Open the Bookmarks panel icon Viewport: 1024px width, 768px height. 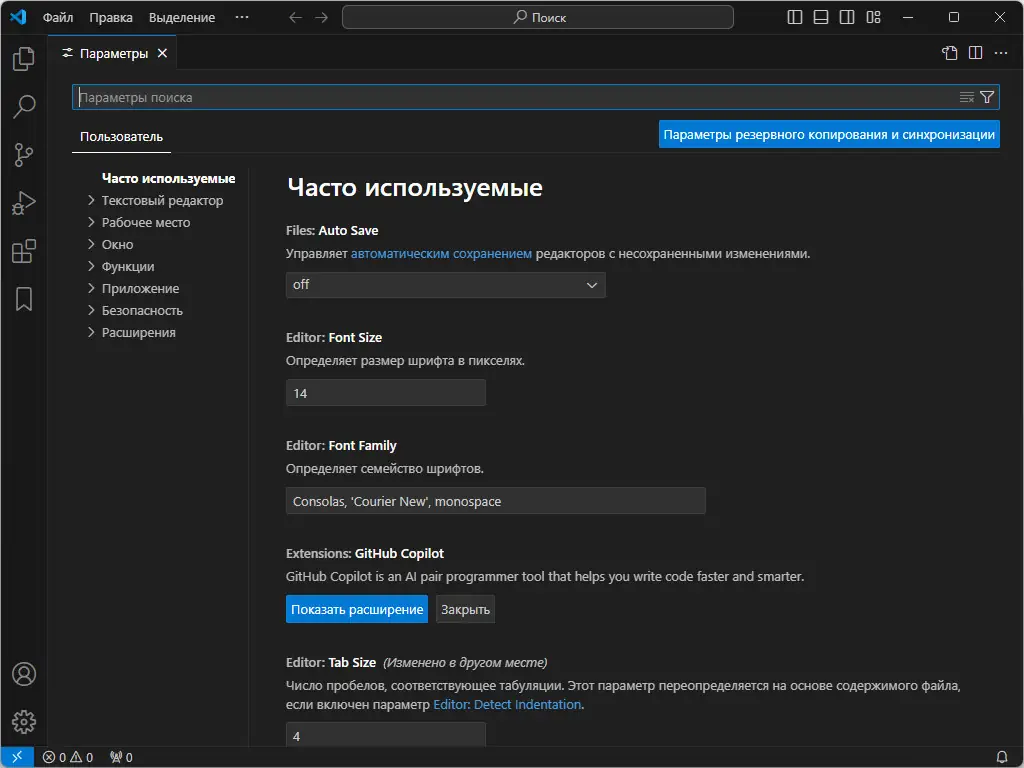point(22,299)
